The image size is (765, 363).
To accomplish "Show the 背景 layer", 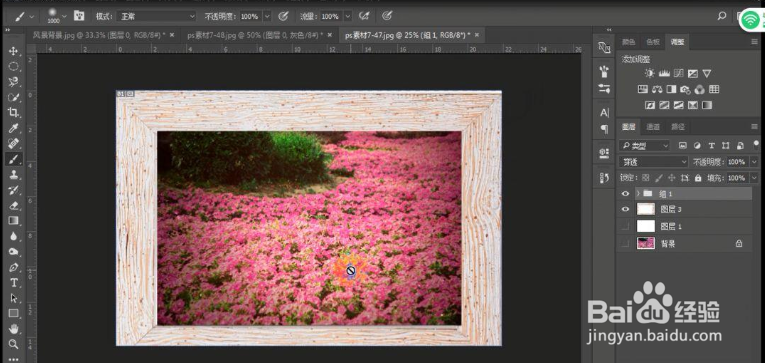I will (625, 243).
